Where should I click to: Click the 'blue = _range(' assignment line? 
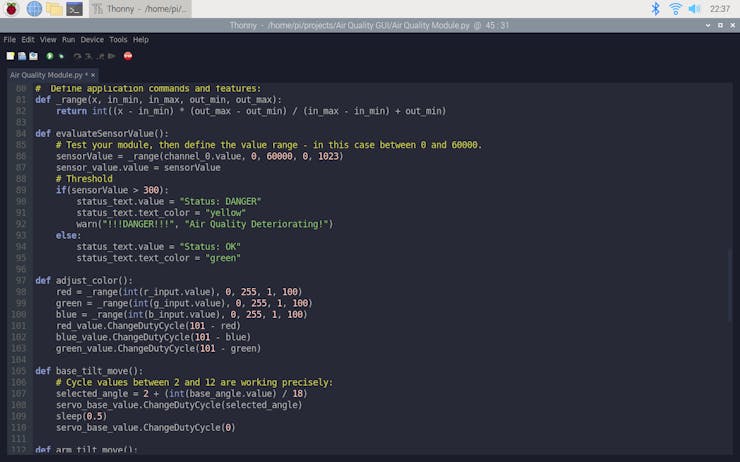181,315
